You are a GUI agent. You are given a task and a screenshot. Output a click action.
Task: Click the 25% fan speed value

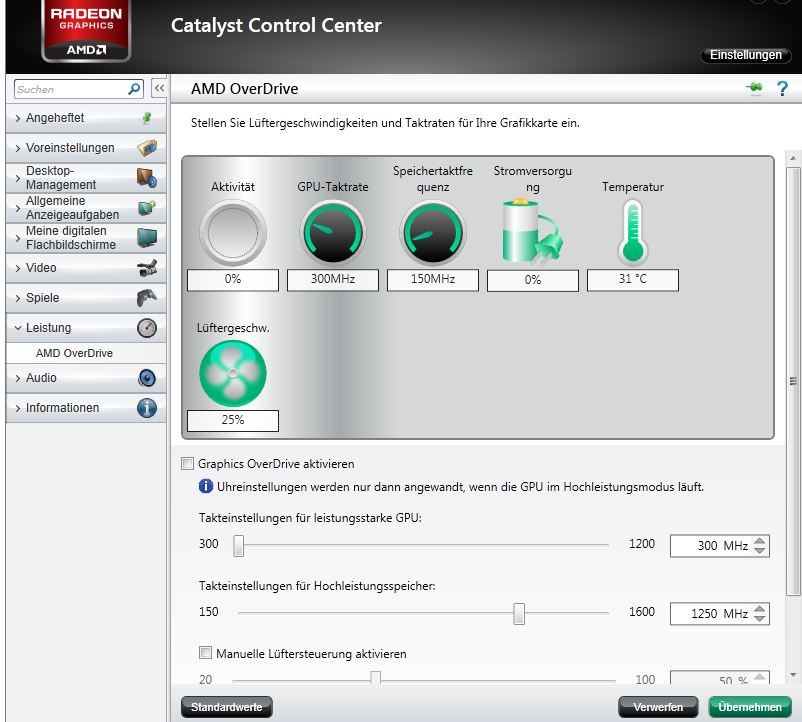(x=233, y=420)
